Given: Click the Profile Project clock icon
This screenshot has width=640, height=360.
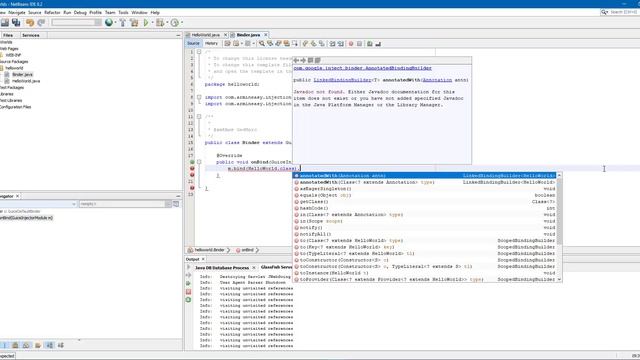Looking at the screenshot, I should pos(174,22).
